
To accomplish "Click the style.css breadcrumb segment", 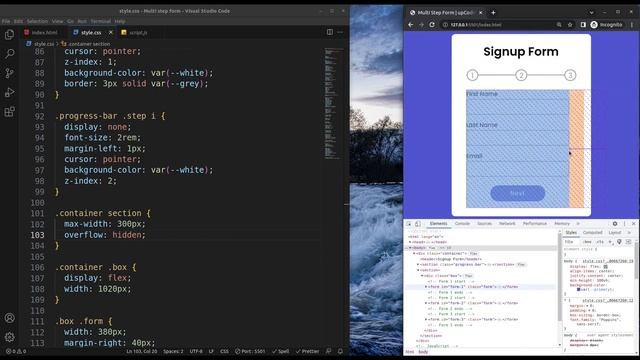I will [x=40, y=44].
